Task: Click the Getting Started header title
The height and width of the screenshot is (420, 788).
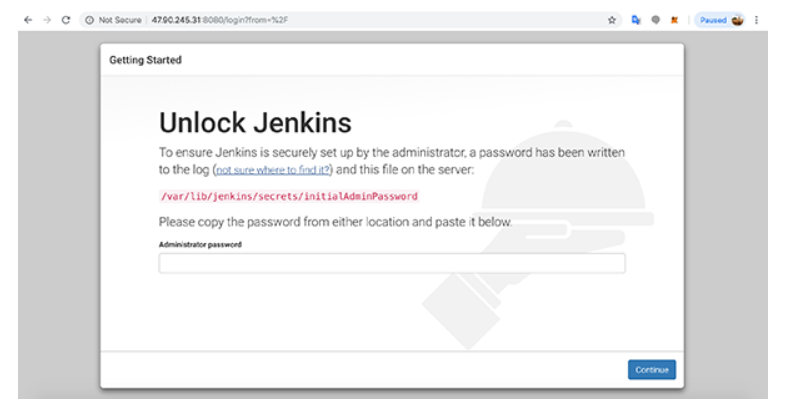Action: click(x=145, y=60)
